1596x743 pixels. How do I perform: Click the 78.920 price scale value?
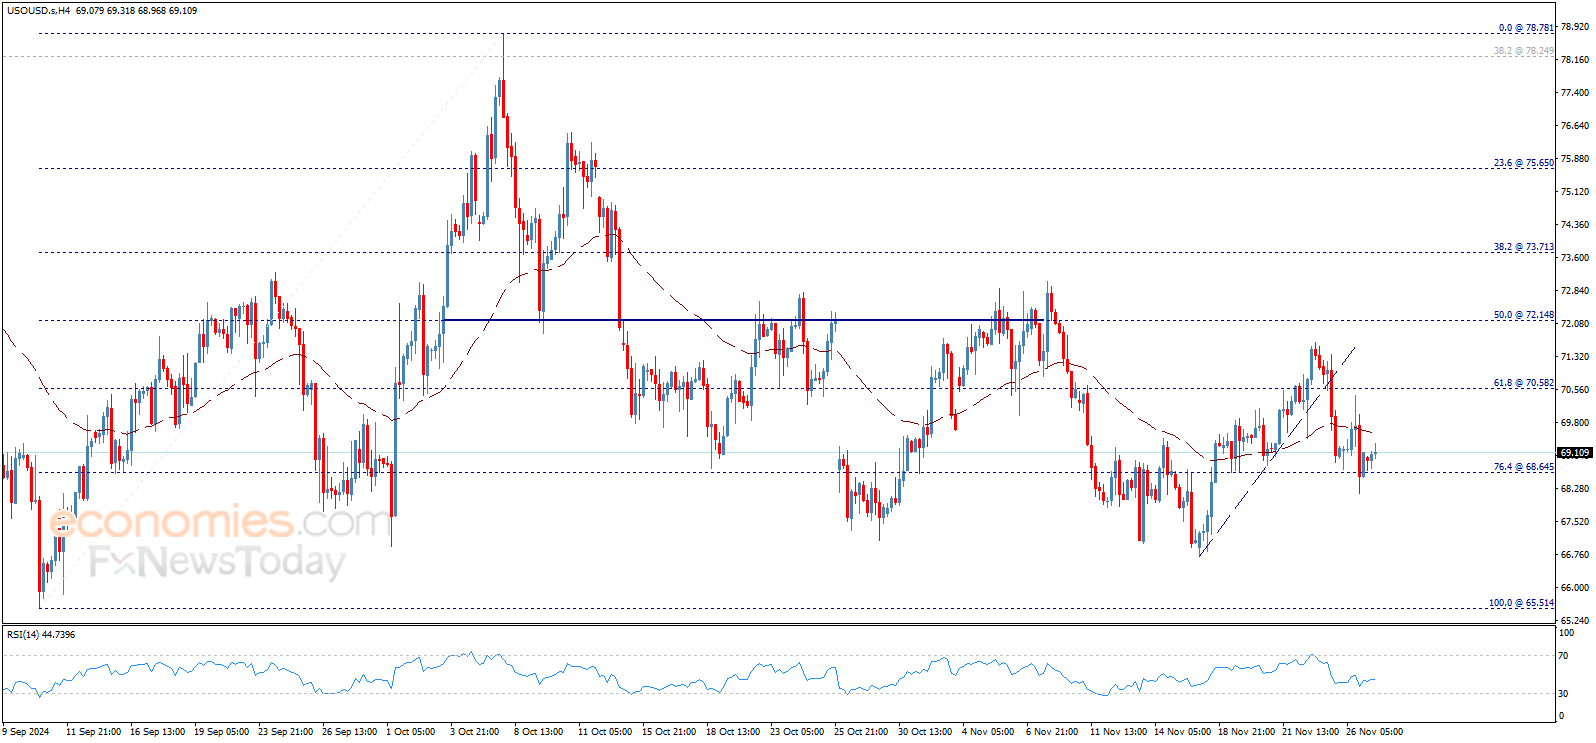point(1575,27)
